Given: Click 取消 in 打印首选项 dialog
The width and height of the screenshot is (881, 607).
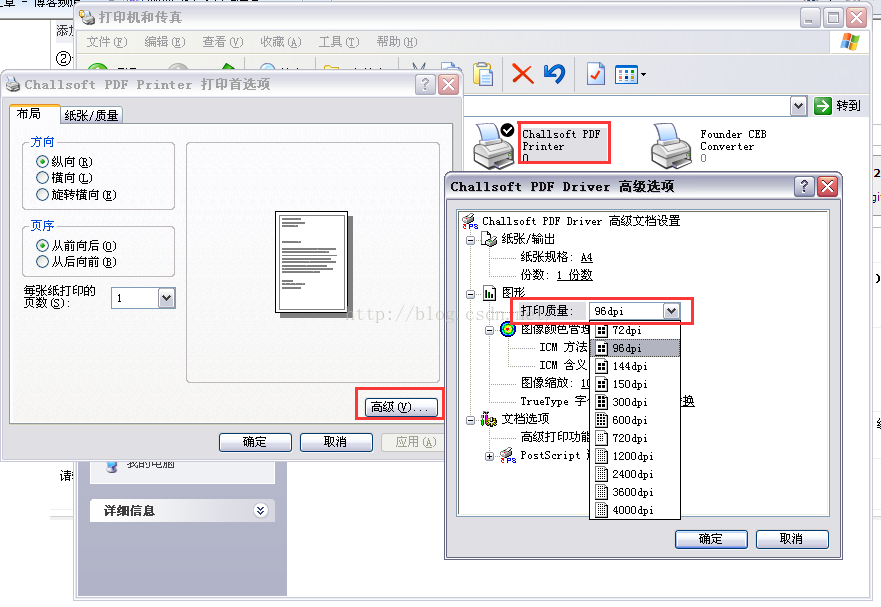Looking at the screenshot, I should (336, 442).
